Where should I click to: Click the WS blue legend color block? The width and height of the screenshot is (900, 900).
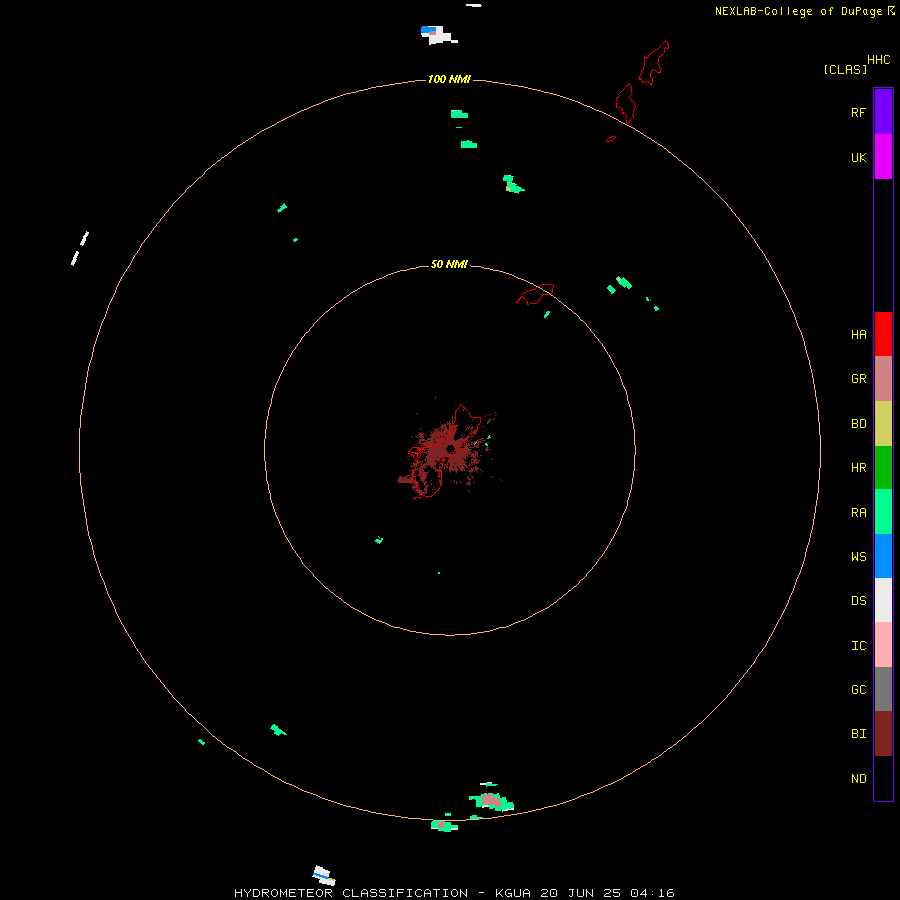883,556
